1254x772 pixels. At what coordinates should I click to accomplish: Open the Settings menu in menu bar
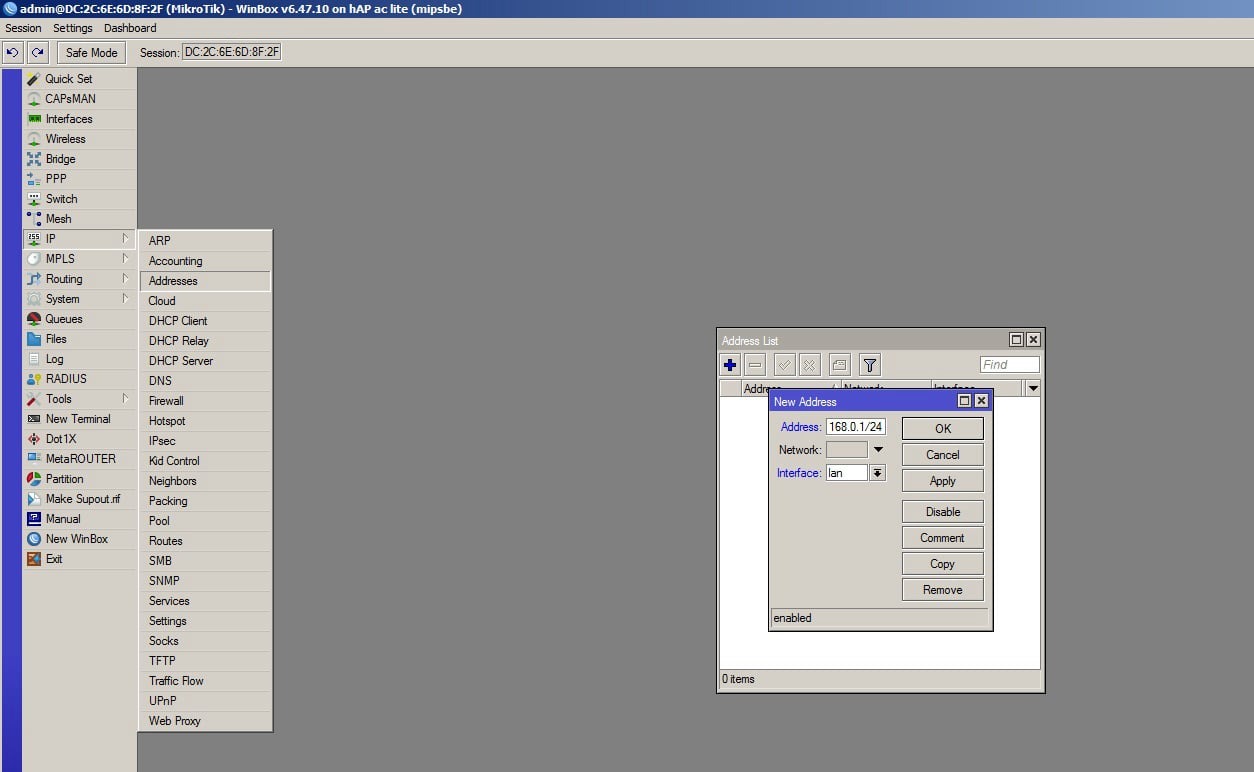point(72,28)
